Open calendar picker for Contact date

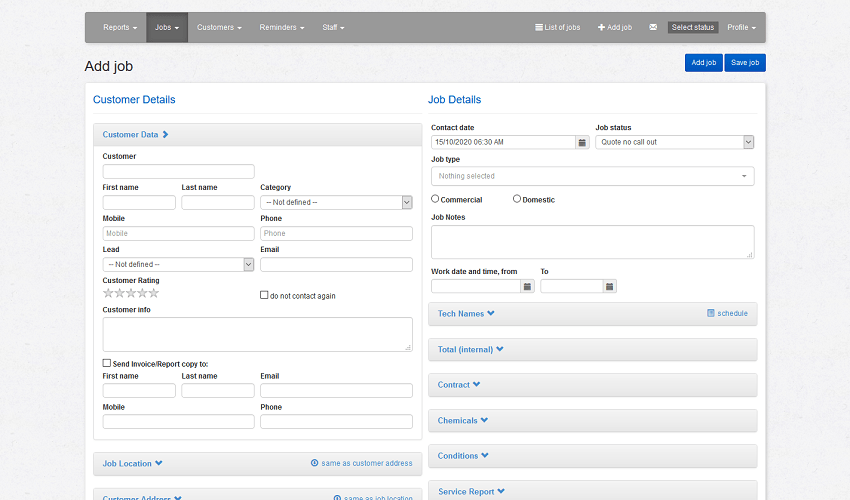(x=582, y=142)
